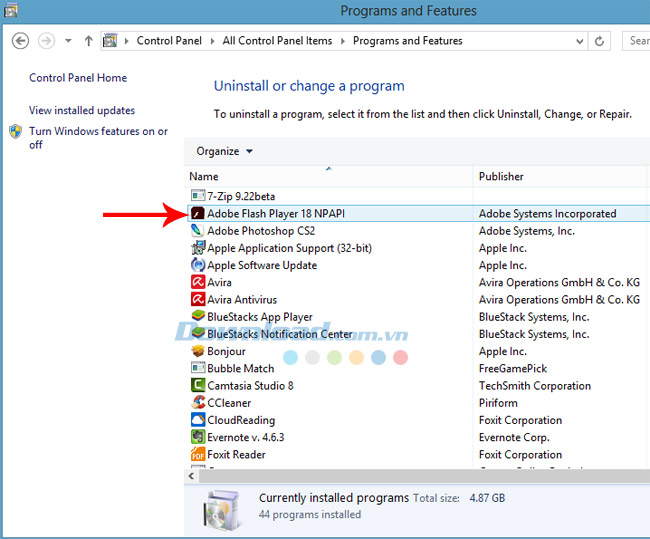Select the 7-Zip 9.22beta program icon
650x539 pixels.
coord(198,196)
